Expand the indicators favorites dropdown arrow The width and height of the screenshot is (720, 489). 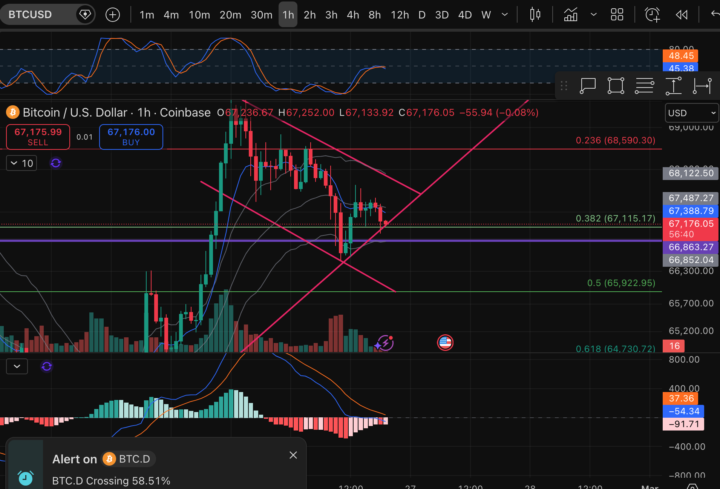pos(594,15)
